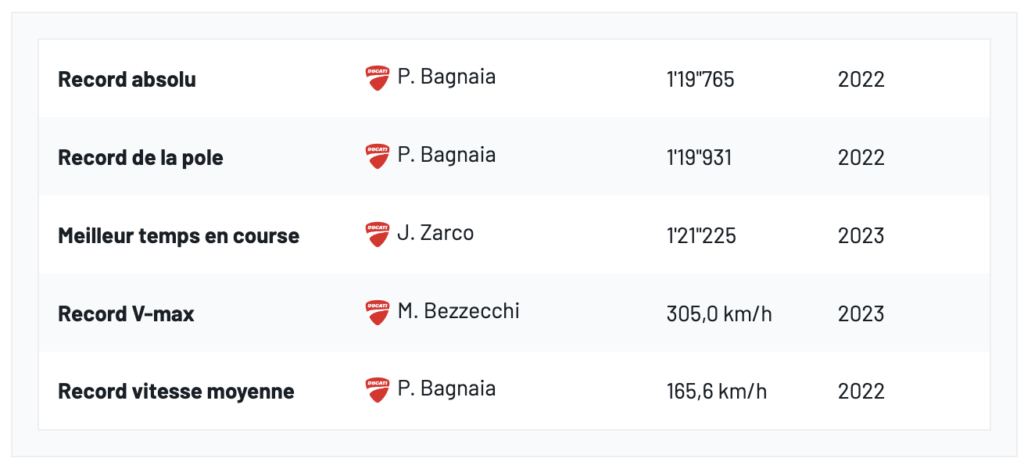Click the Meilleur temps en course label
The image size is (1024, 469).
pos(179,236)
